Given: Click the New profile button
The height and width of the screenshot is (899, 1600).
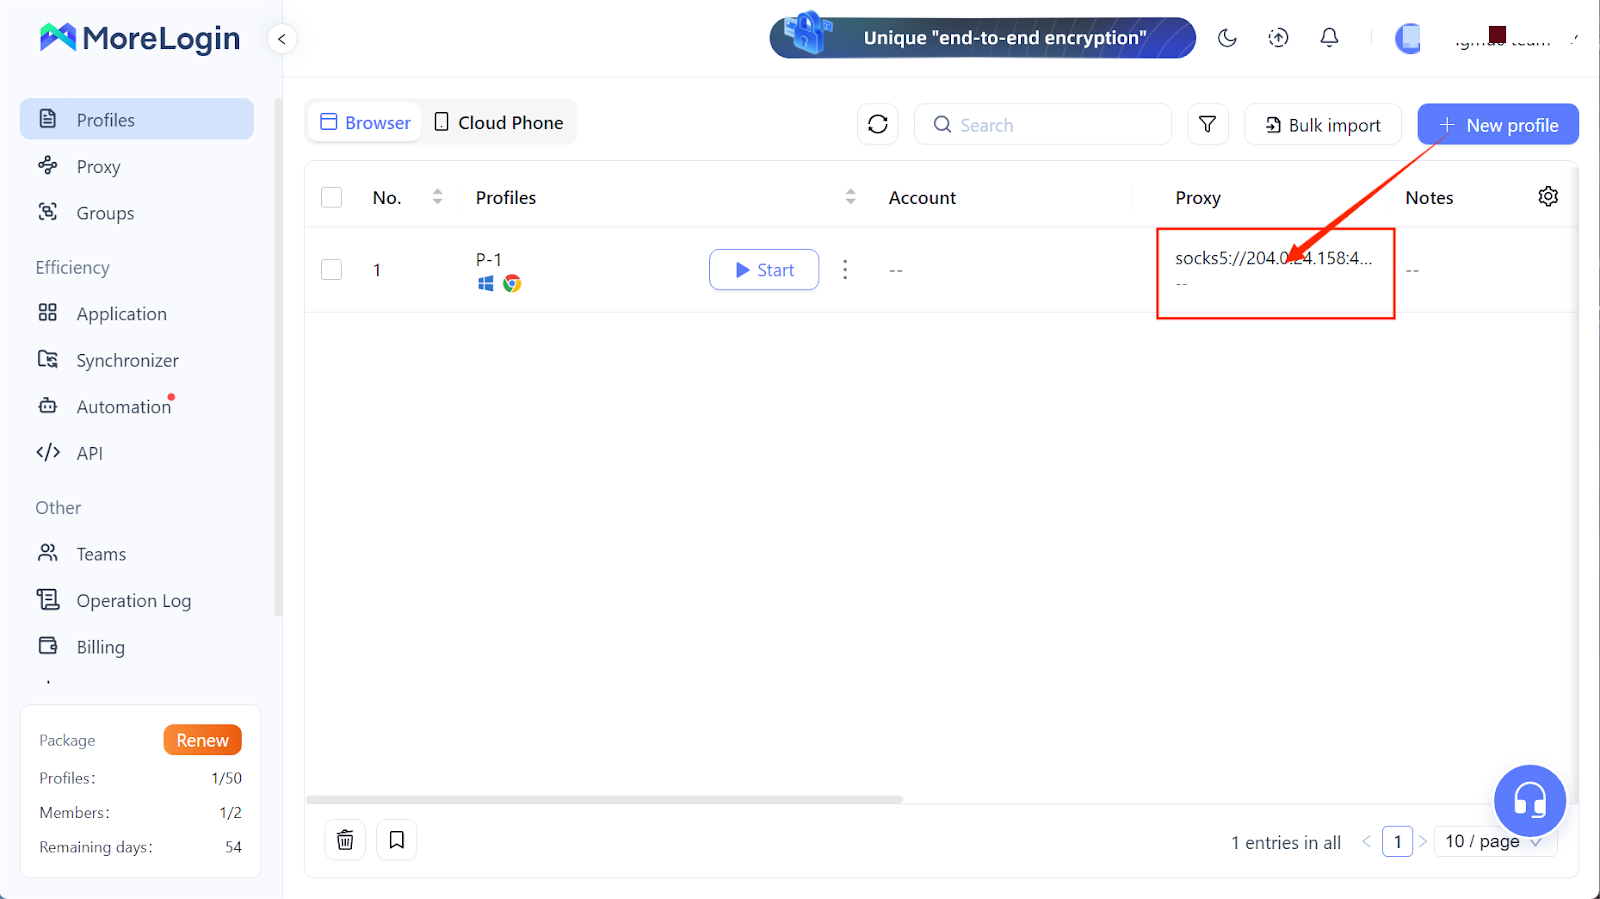Looking at the screenshot, I should [1497, 125].
